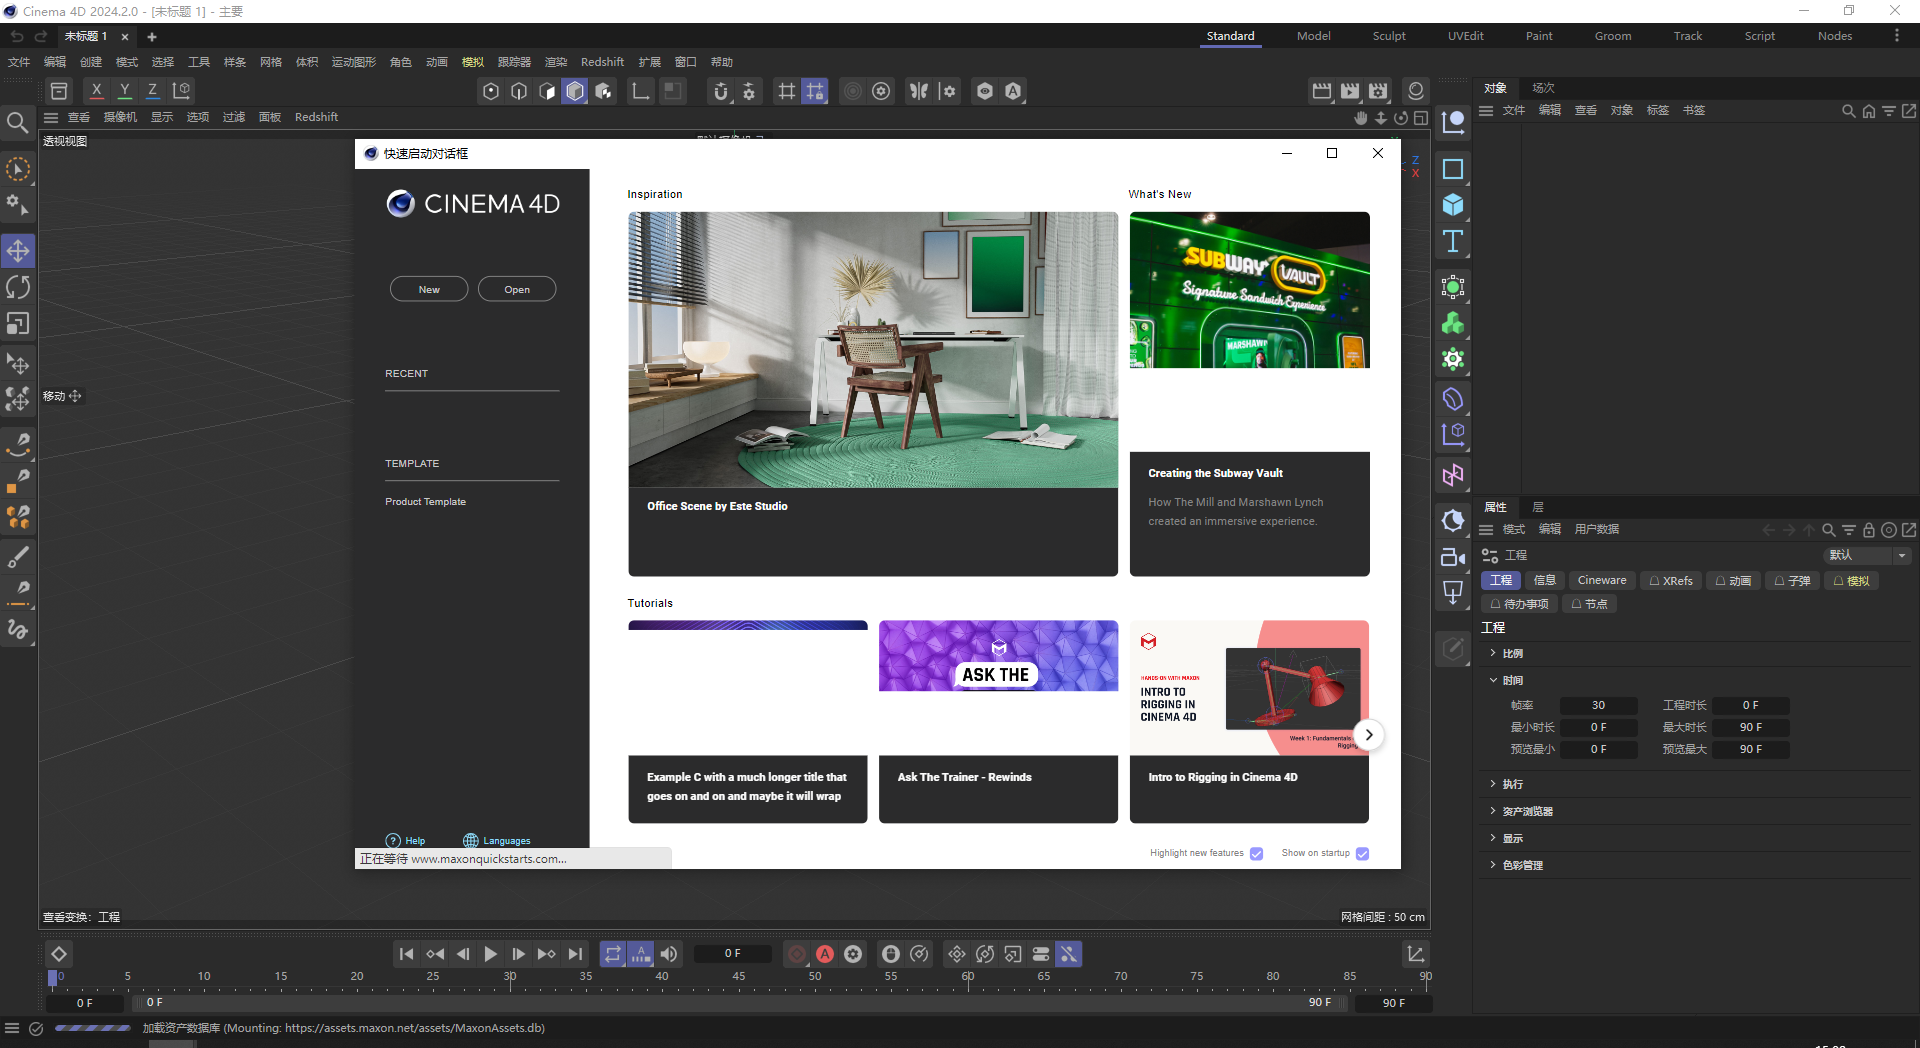This screenshot has height=1048, width=1920.
Task: Open the Redshift menu in main menu bar
Action: pyautogui.click(x=602, y=62)
